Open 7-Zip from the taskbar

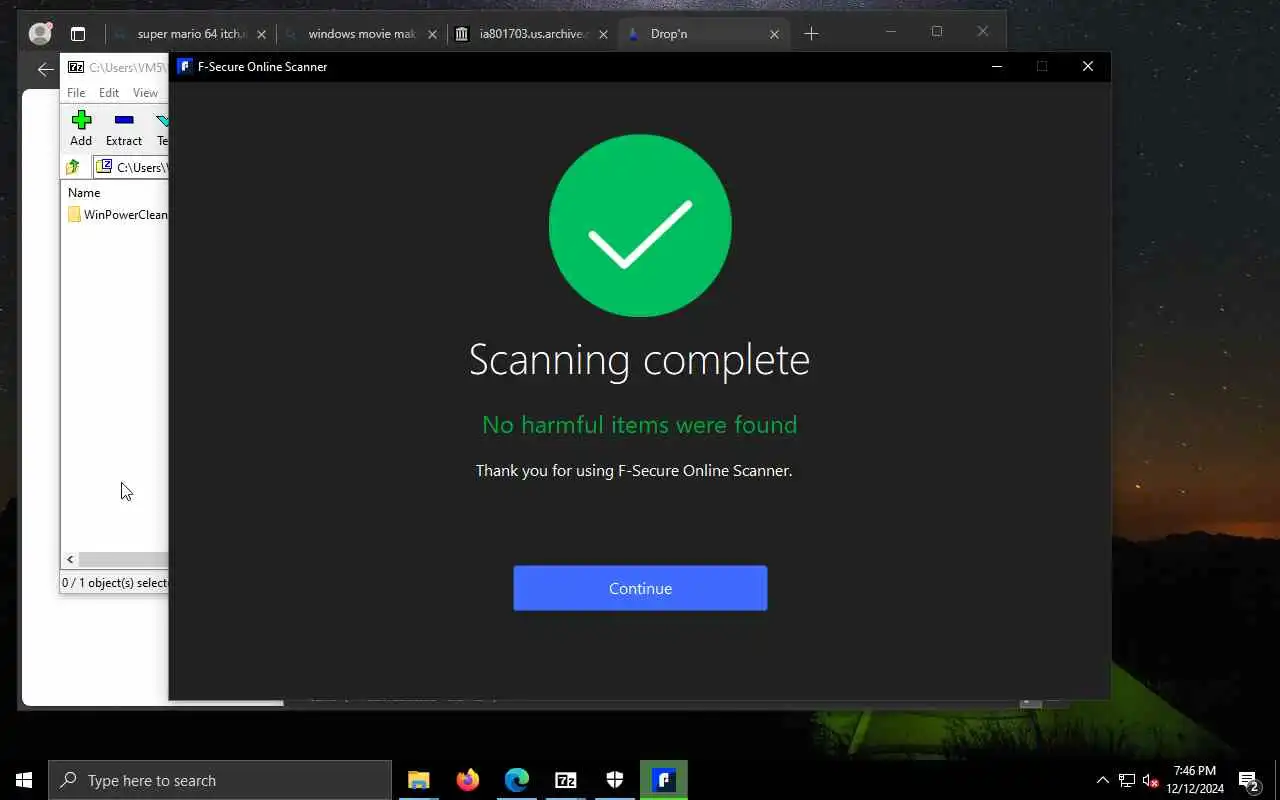coord(565,780)
